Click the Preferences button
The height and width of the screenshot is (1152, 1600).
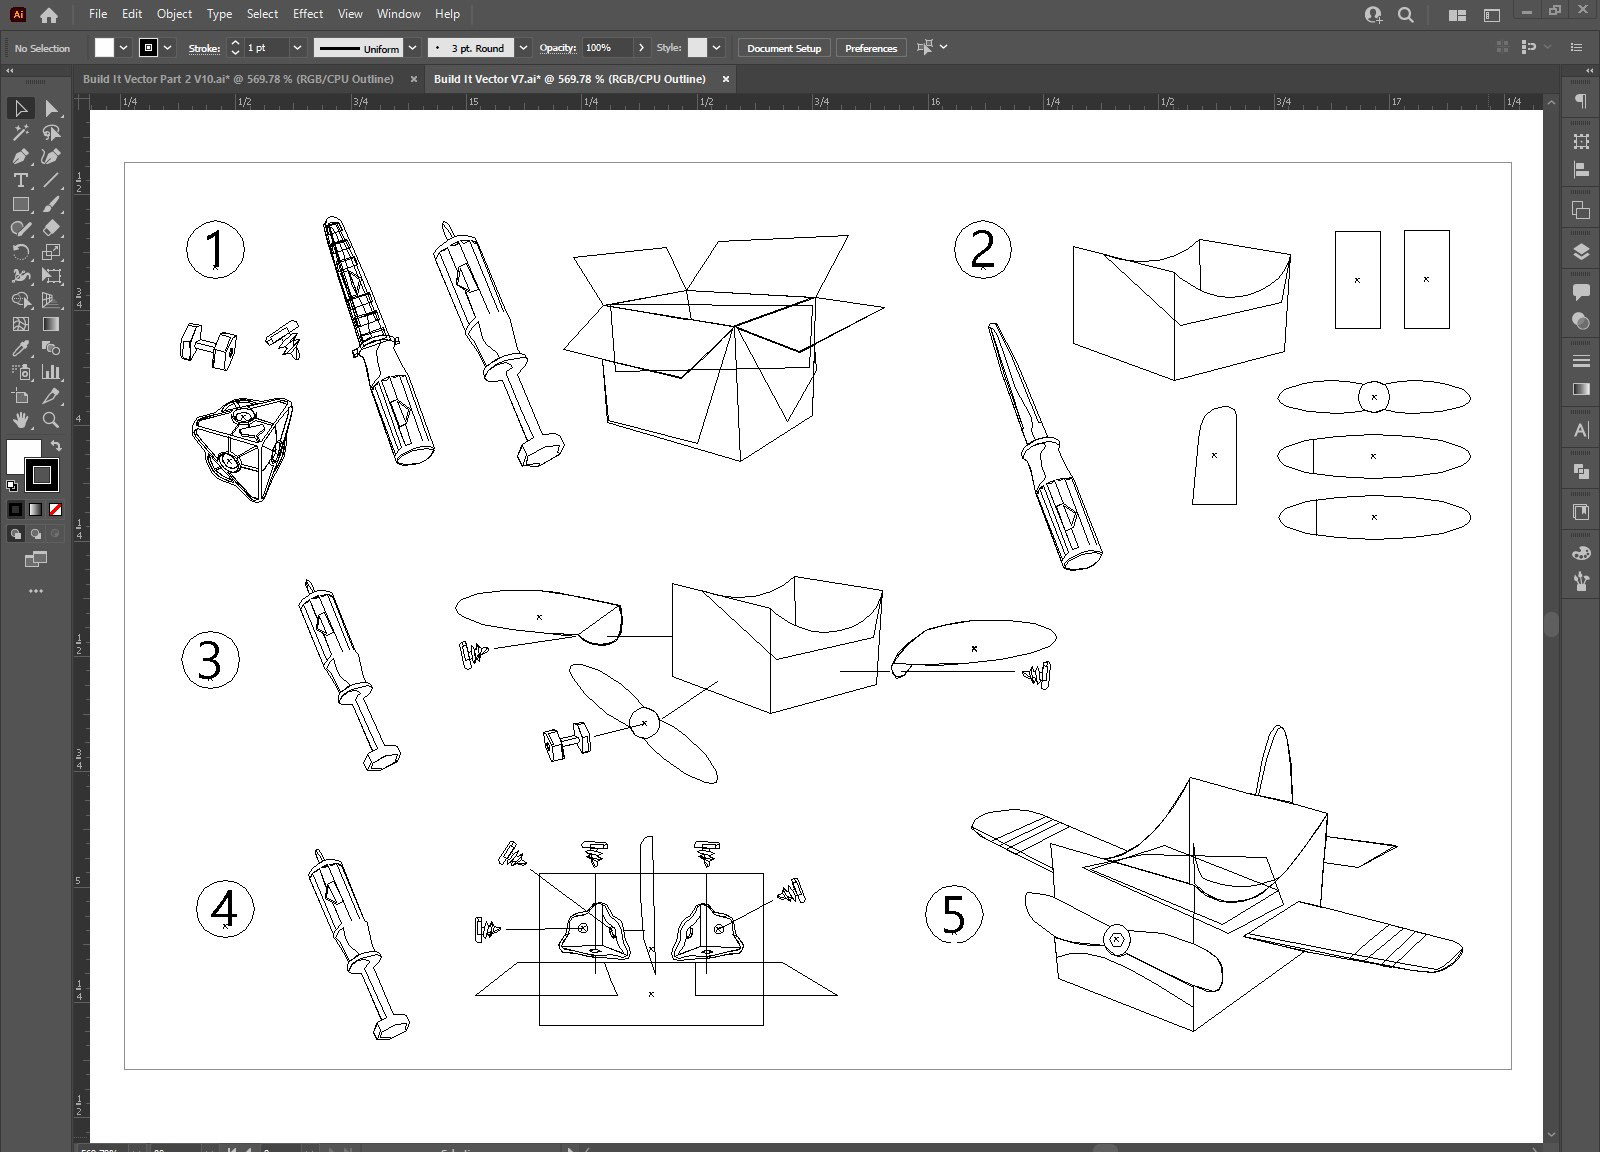(x=871, y=48)
